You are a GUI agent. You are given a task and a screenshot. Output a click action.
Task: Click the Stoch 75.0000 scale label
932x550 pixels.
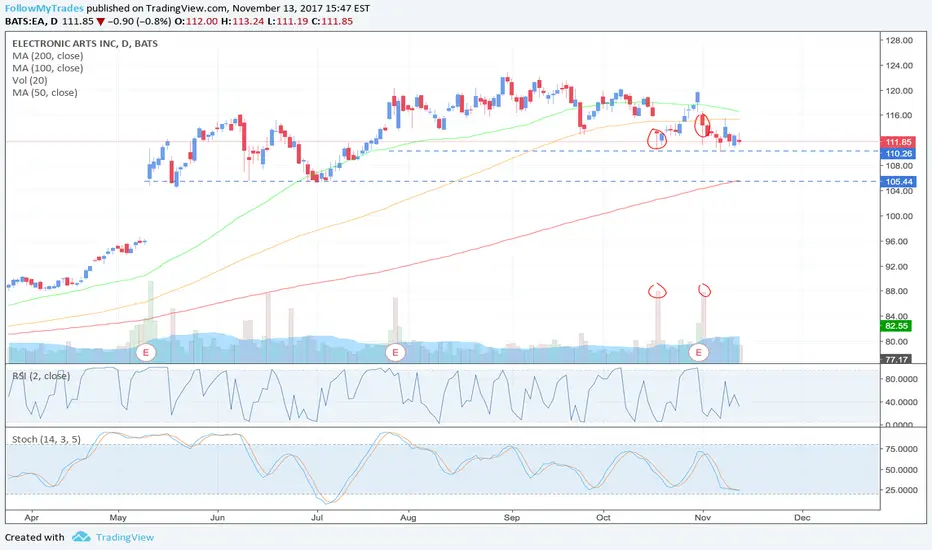coord(901,449)
